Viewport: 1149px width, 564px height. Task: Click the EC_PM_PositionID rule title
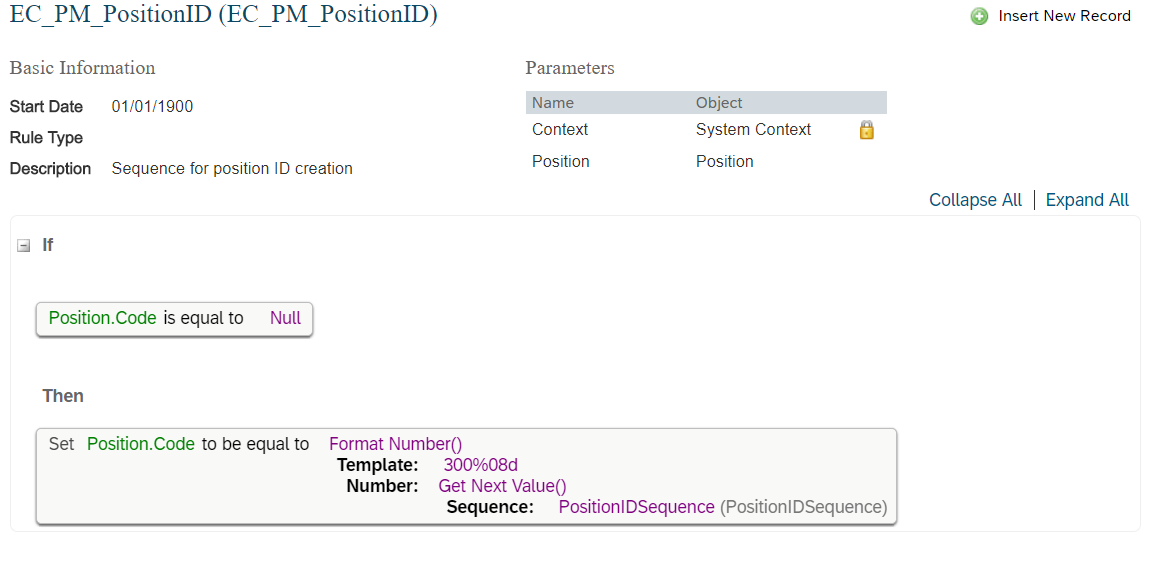[223, 16]
